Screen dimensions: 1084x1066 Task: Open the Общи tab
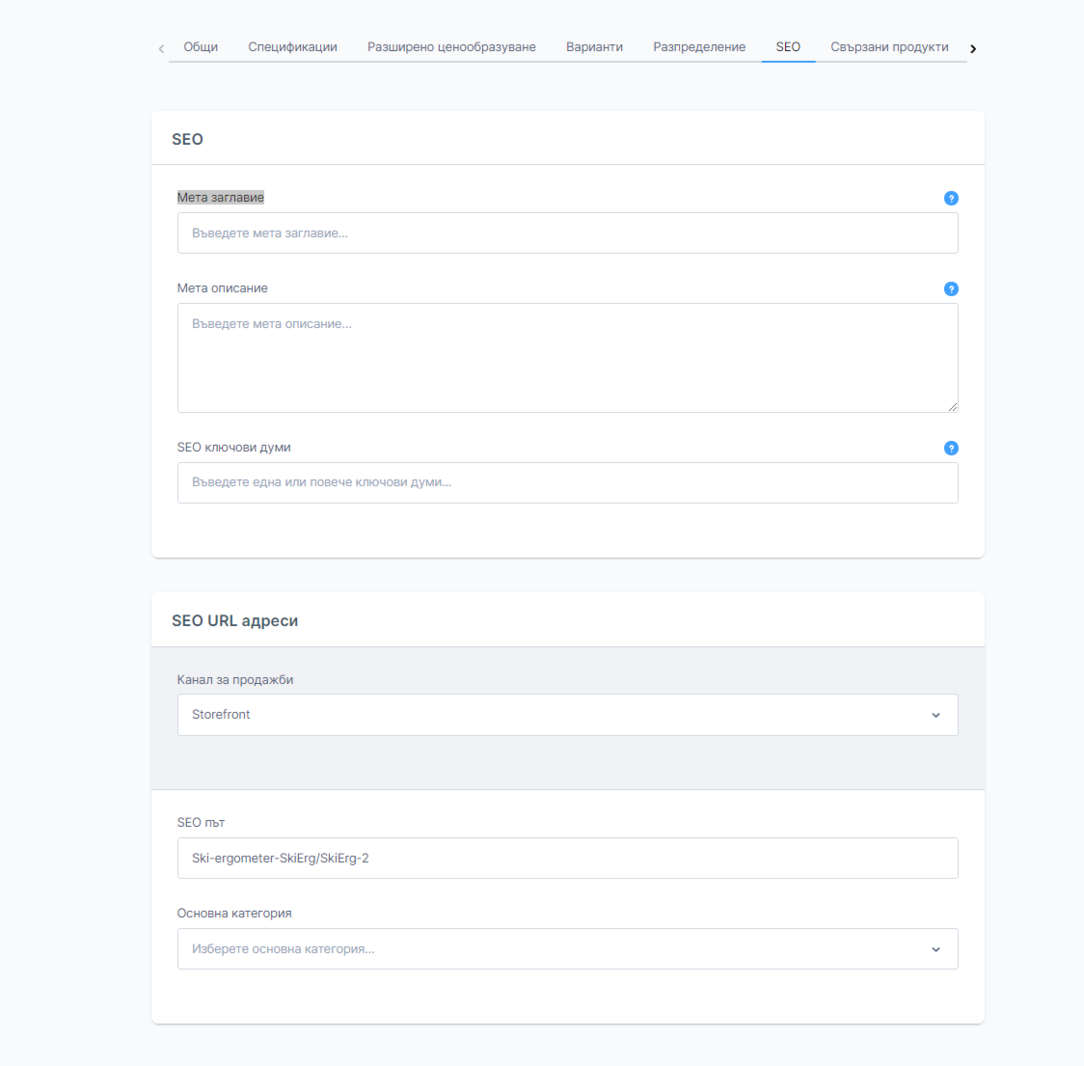click(x=201, y=47)
